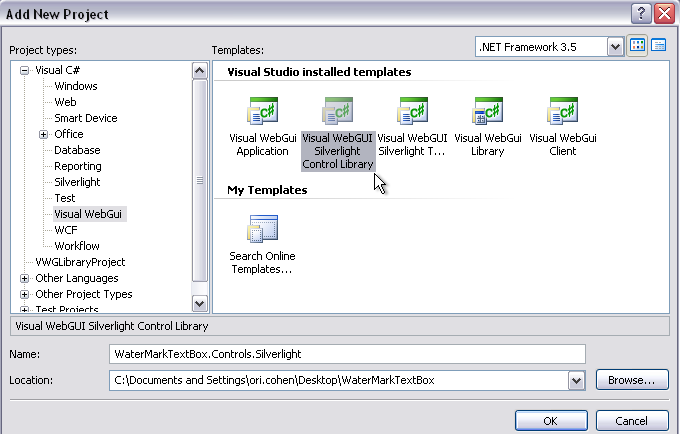The height and width of the screenshot is (434, 680).
Task: Open the Location path dropdown arrow
Action: click(576, 381)
